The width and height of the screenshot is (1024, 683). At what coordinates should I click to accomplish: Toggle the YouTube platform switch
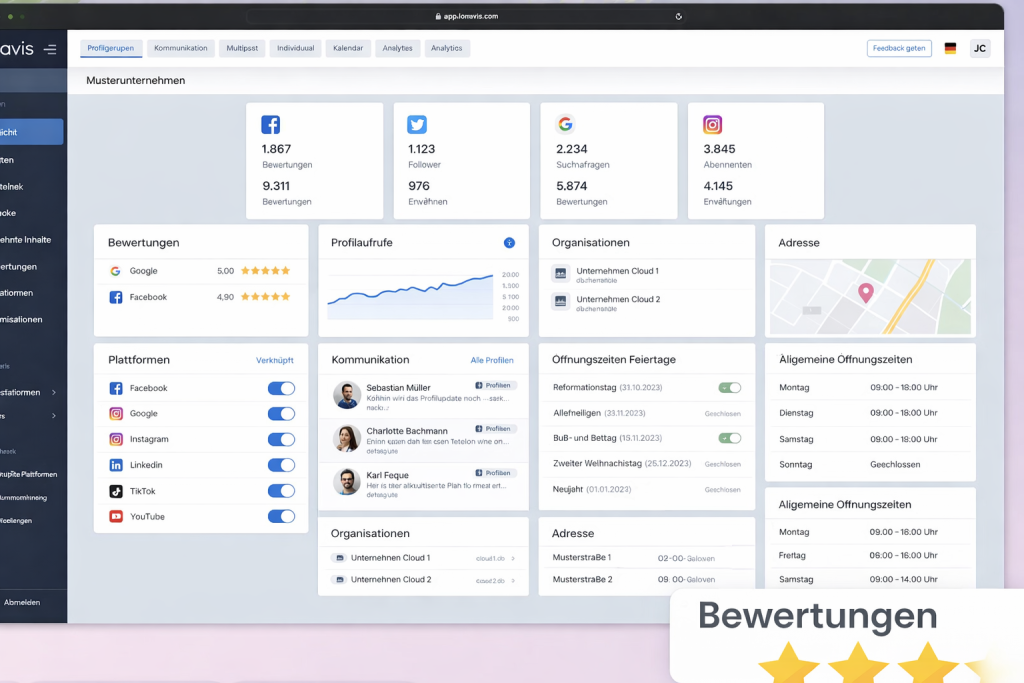[281, 516]
